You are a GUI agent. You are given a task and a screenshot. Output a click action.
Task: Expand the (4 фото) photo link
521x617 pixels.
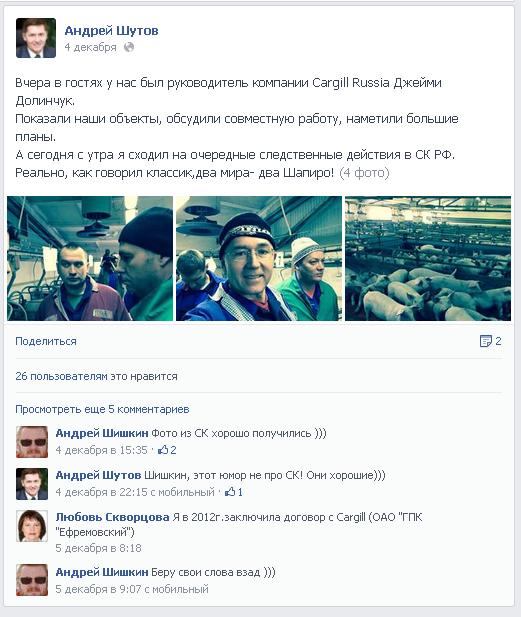tap(364, 173)
